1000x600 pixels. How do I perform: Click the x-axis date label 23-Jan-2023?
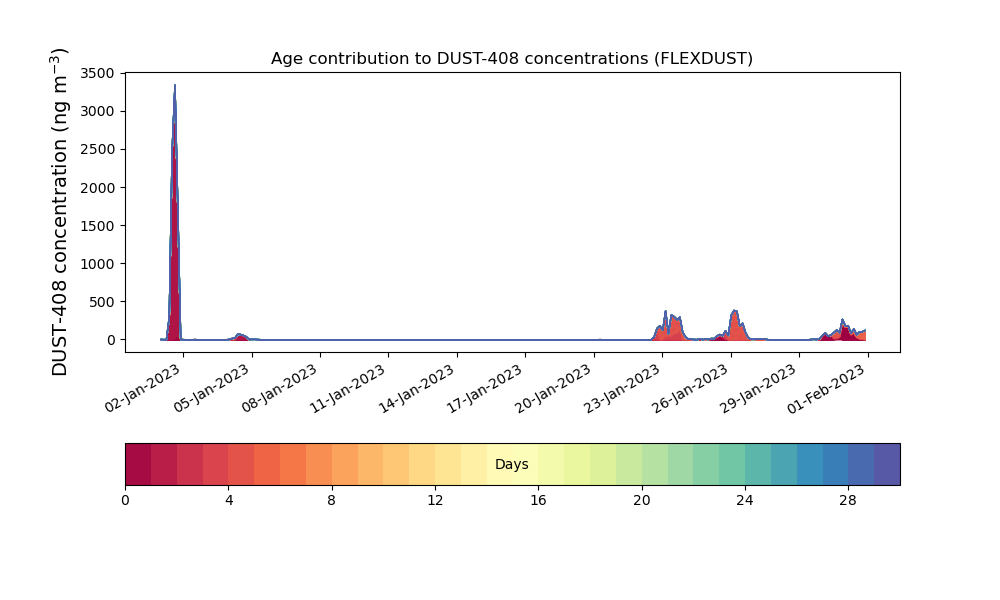point(622,387)
